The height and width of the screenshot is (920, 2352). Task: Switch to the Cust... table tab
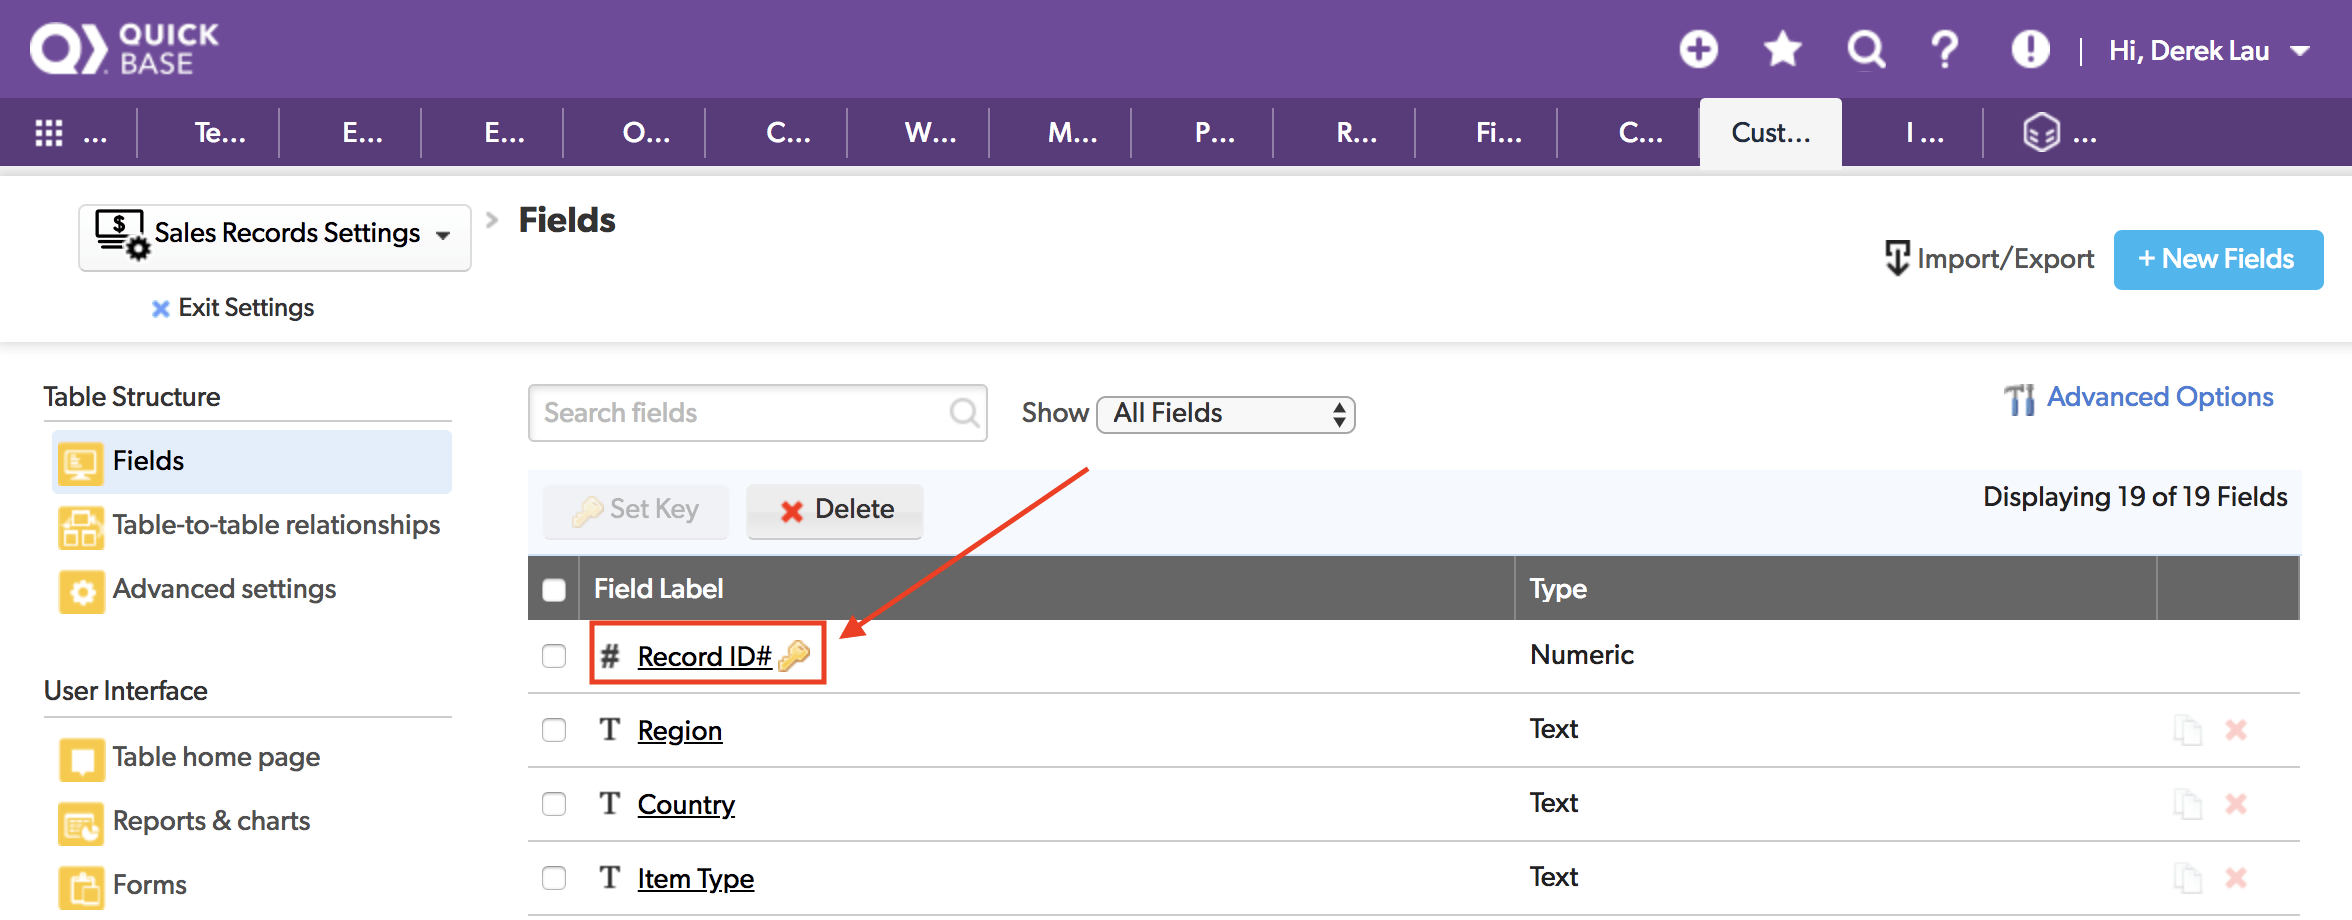pos(1770,131)
